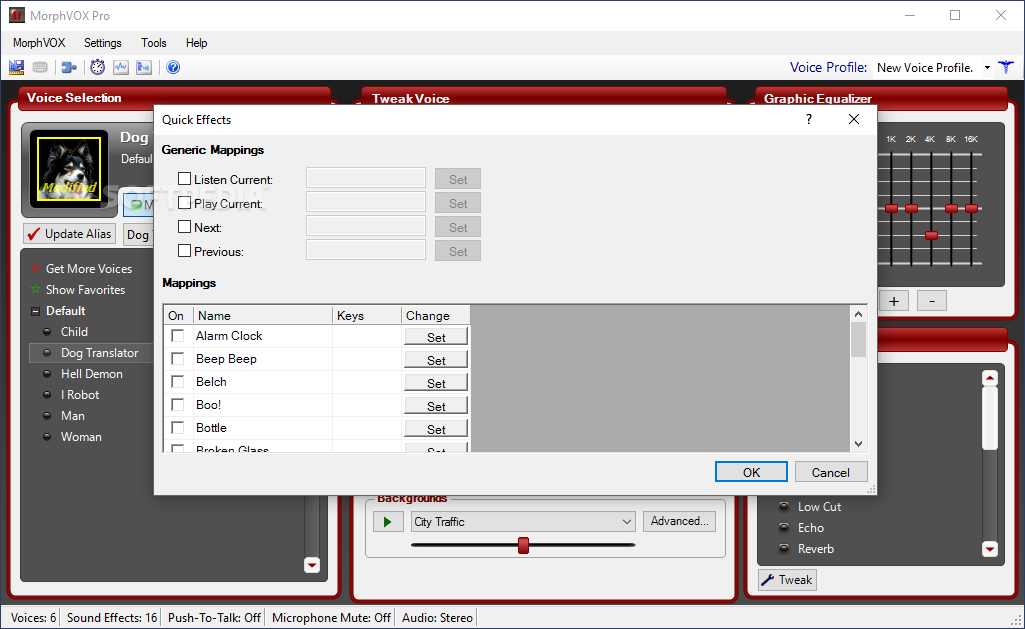Close the Quick Effects dialog
This screenshot has height=629, width=1025.
point(854,119)
